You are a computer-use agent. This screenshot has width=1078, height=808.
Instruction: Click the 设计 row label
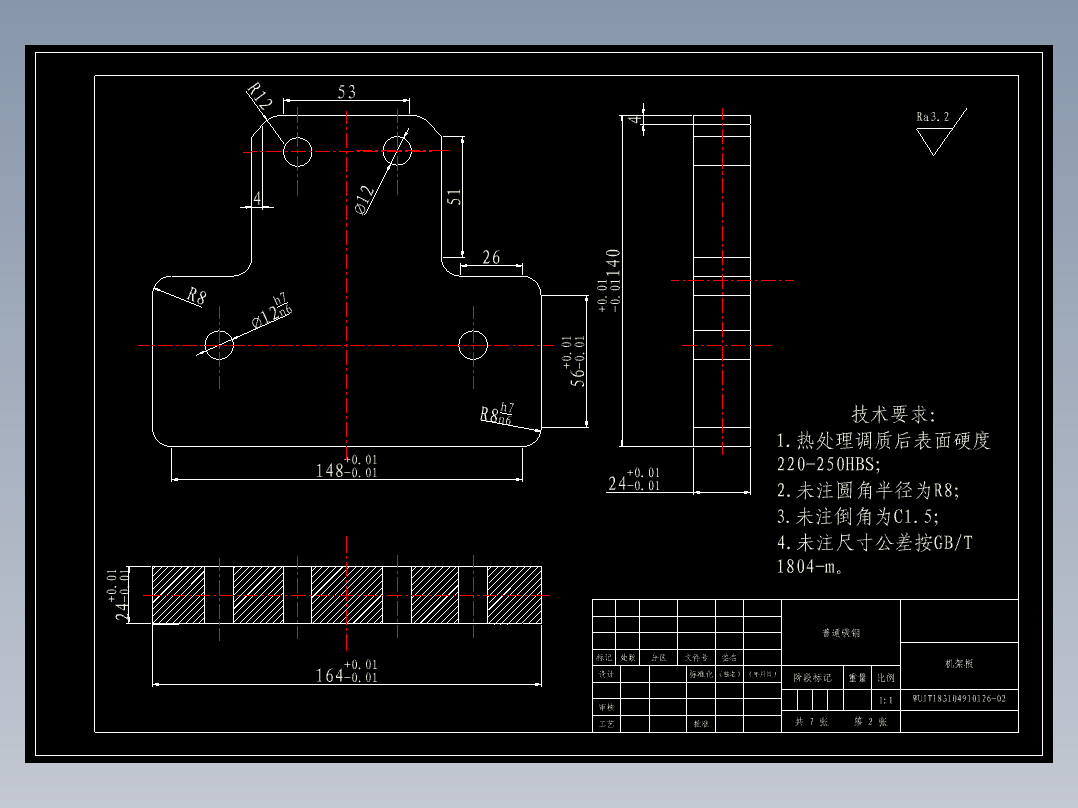(x=606, y=674)
